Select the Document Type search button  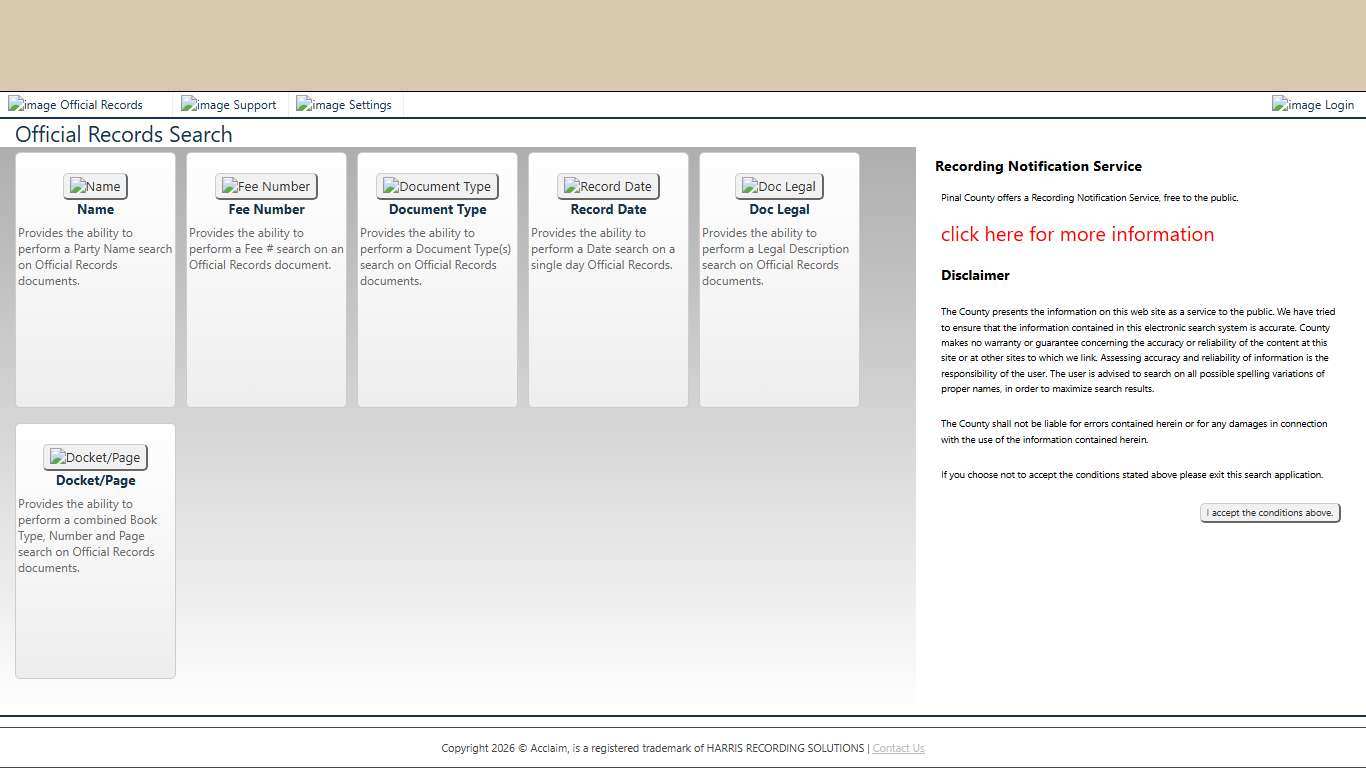click(437, 186)
